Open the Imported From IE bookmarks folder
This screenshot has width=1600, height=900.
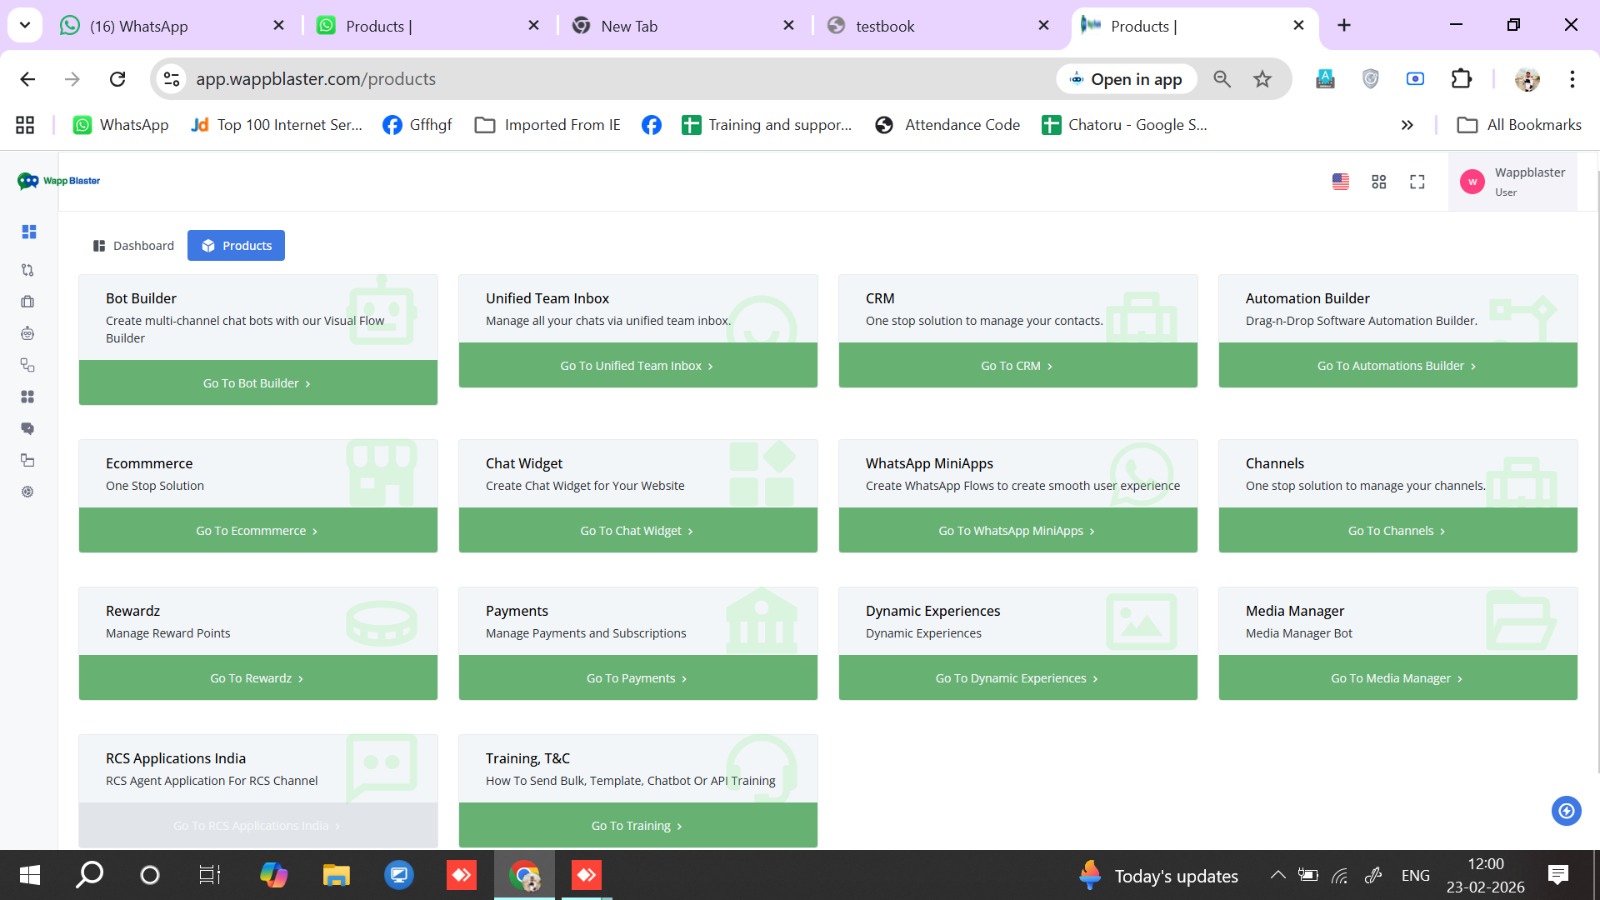pyautogui.click(x=548, y=125)
